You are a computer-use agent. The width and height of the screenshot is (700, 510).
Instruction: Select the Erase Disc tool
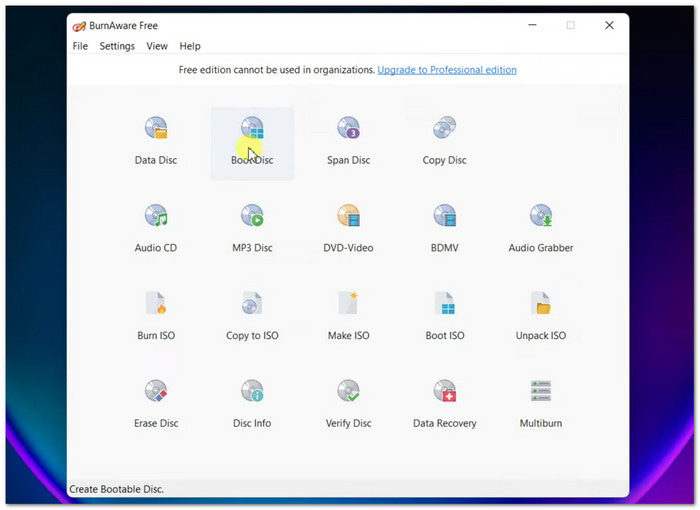(x=156, y=405)
